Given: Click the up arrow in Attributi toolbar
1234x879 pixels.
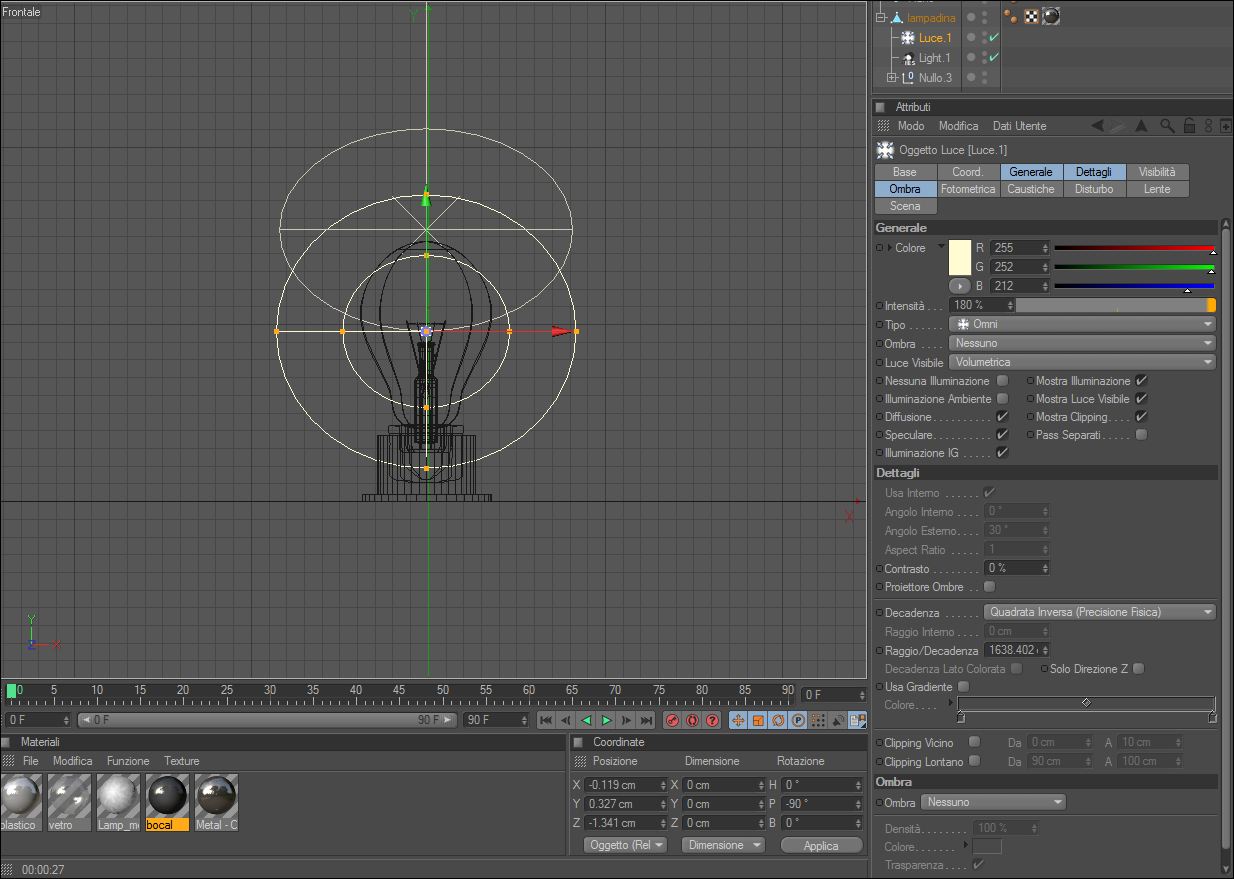Looking at the screenshot, I should coord(1141,126).
